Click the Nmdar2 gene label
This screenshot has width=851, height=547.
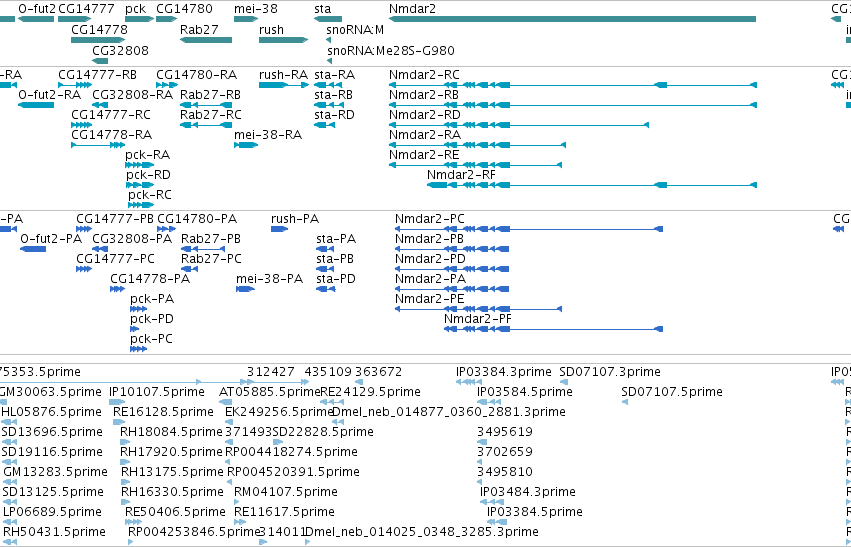coord(412,9)
